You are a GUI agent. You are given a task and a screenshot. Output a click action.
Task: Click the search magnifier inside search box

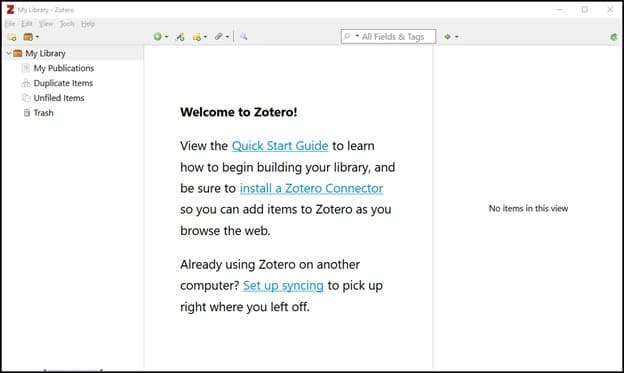coord(347,37)
